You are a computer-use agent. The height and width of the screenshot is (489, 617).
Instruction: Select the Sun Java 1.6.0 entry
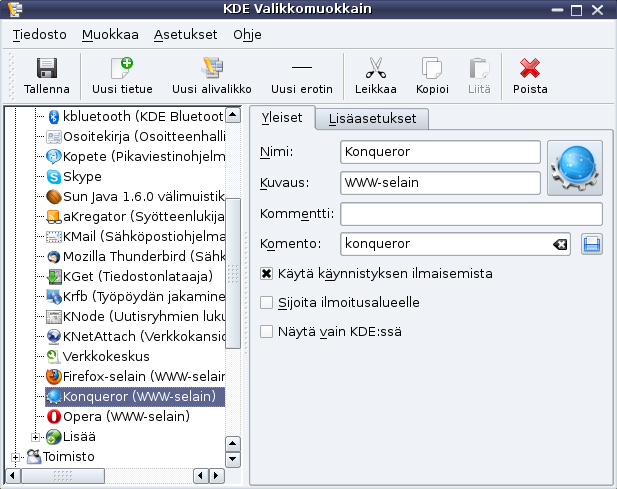click(135, 196)
